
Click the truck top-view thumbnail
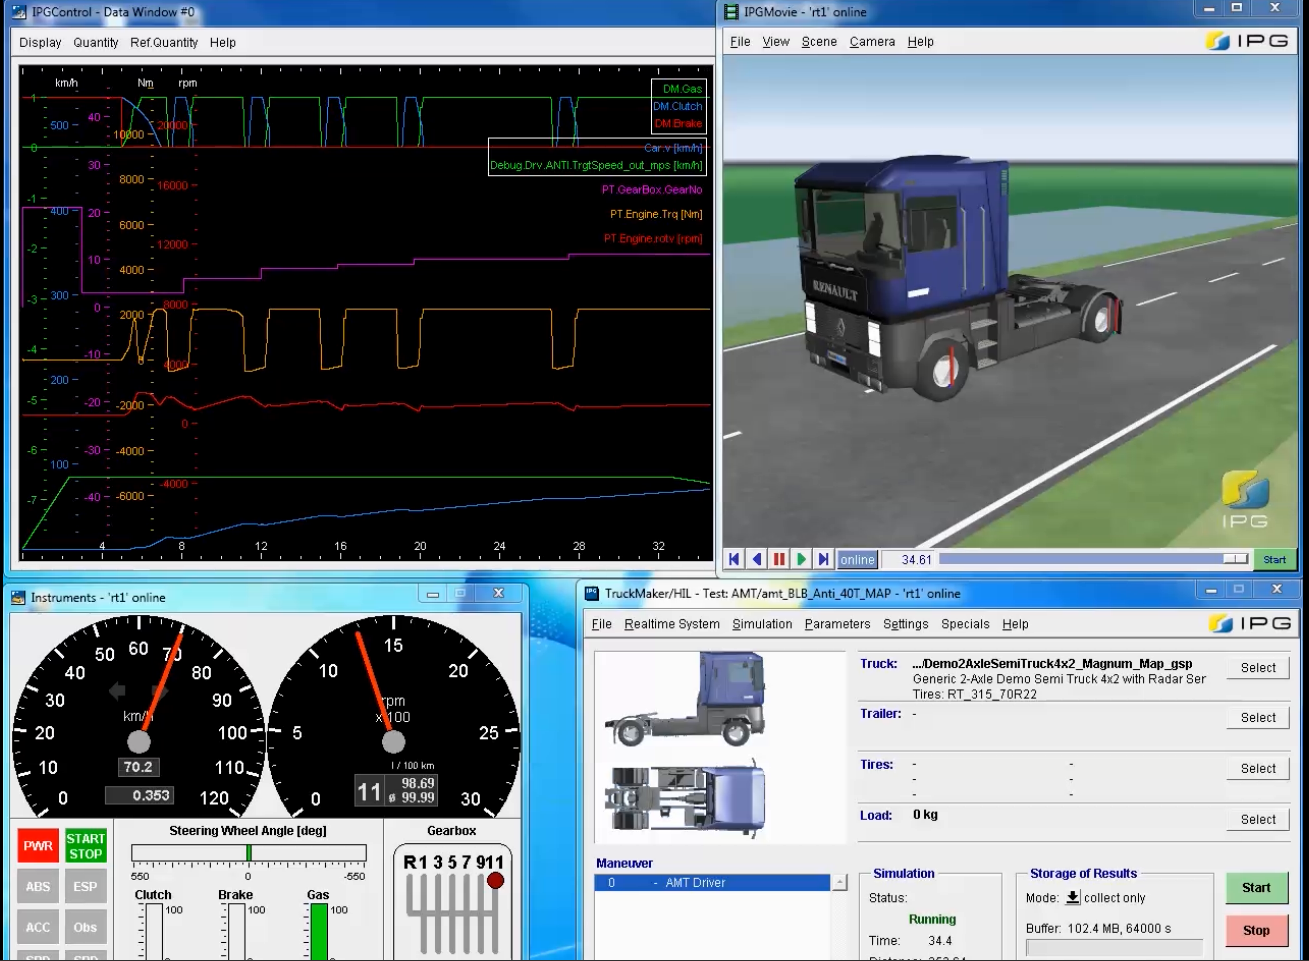(687, 798)
